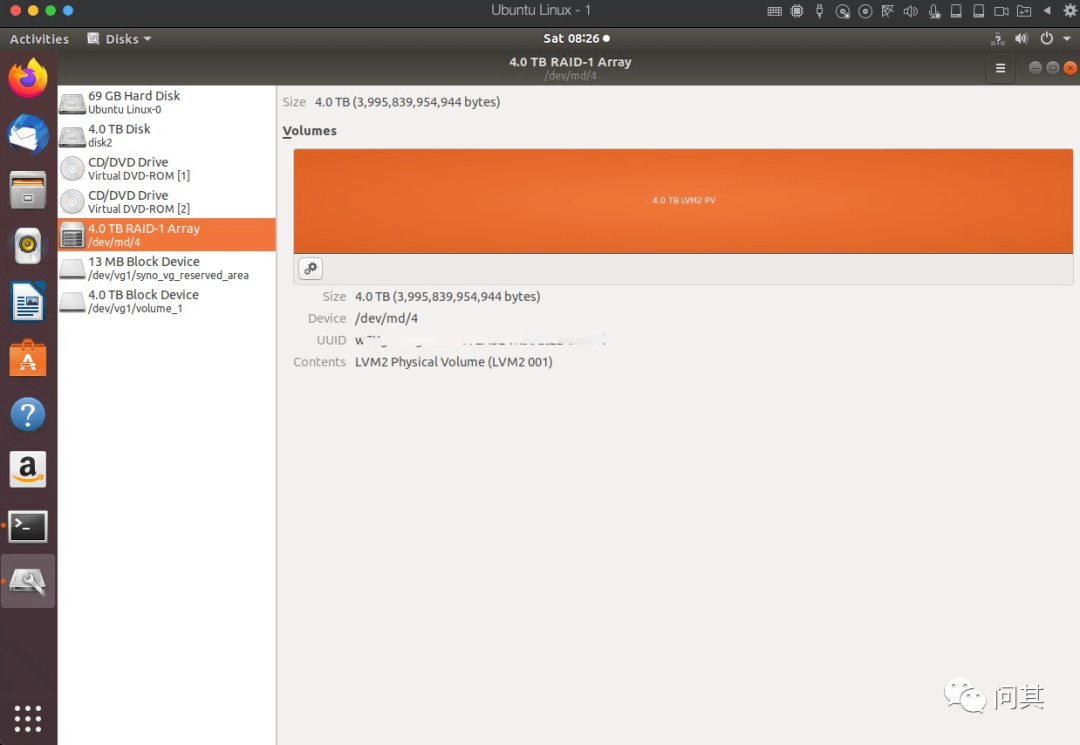This screenshot has width=1080, height=745.
Task: Select the 4.0 TB Disk disk2
Action: click(167, 135)
